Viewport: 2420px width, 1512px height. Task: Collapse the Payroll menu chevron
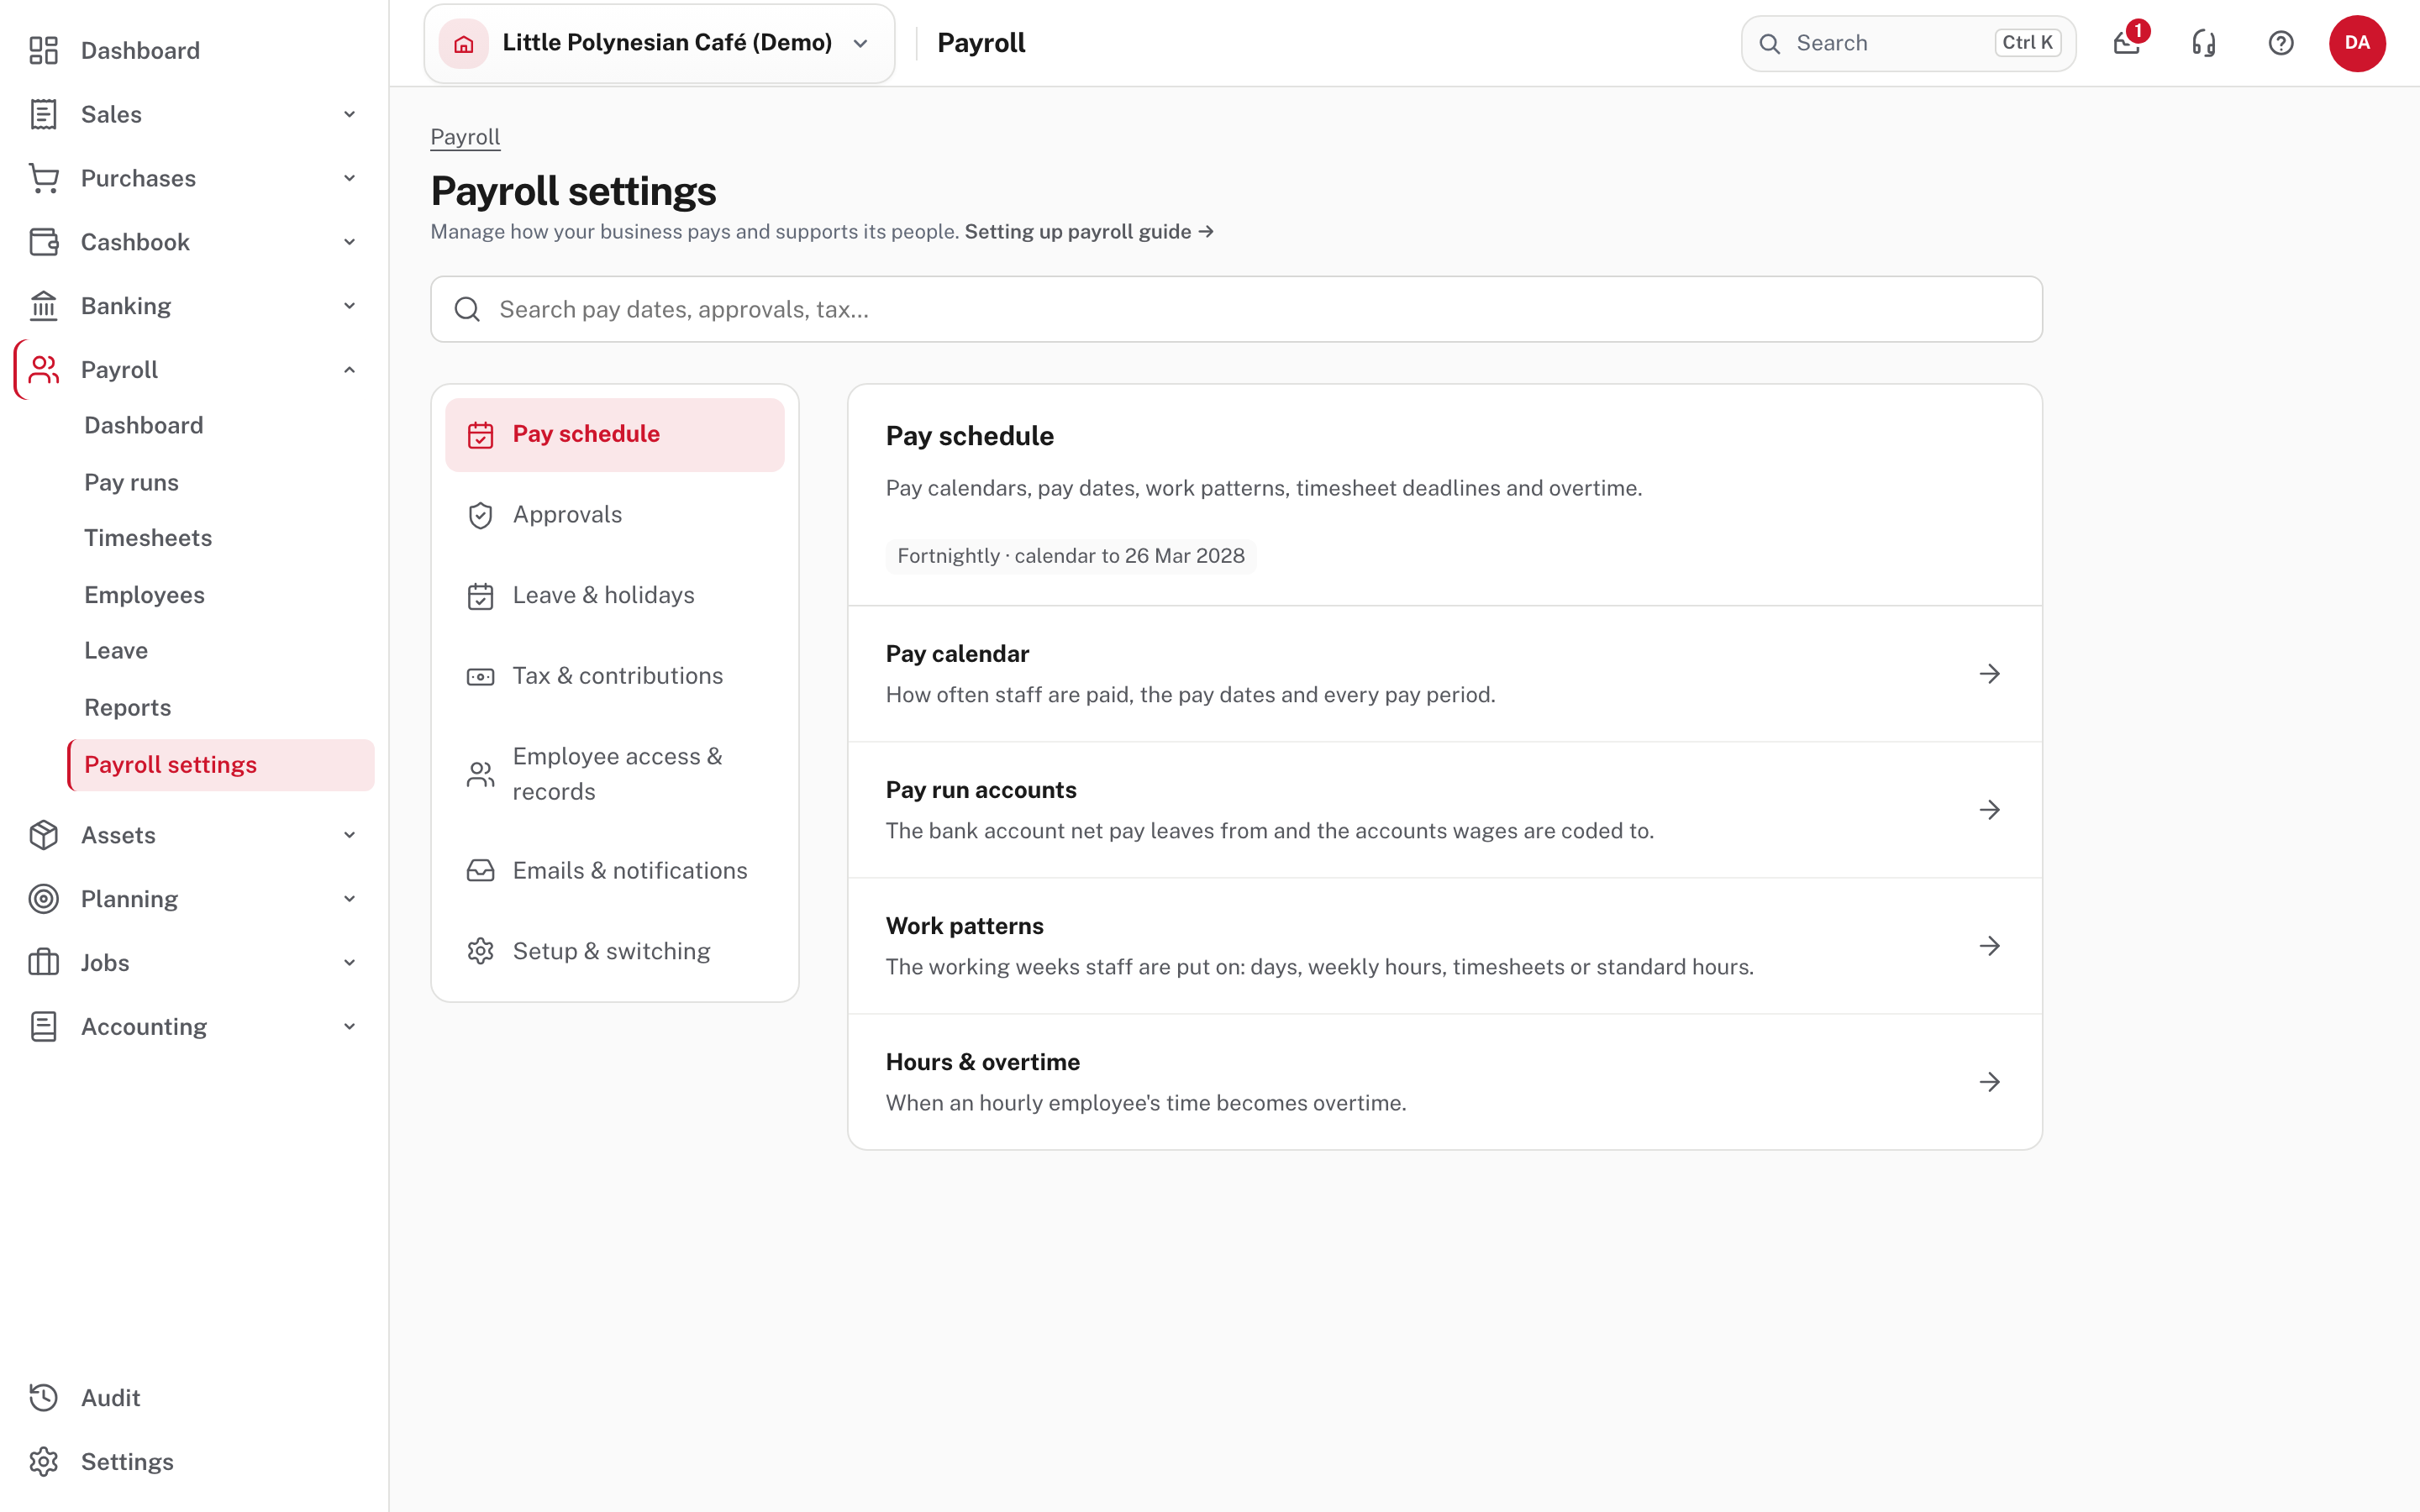(x=349, y=370)
